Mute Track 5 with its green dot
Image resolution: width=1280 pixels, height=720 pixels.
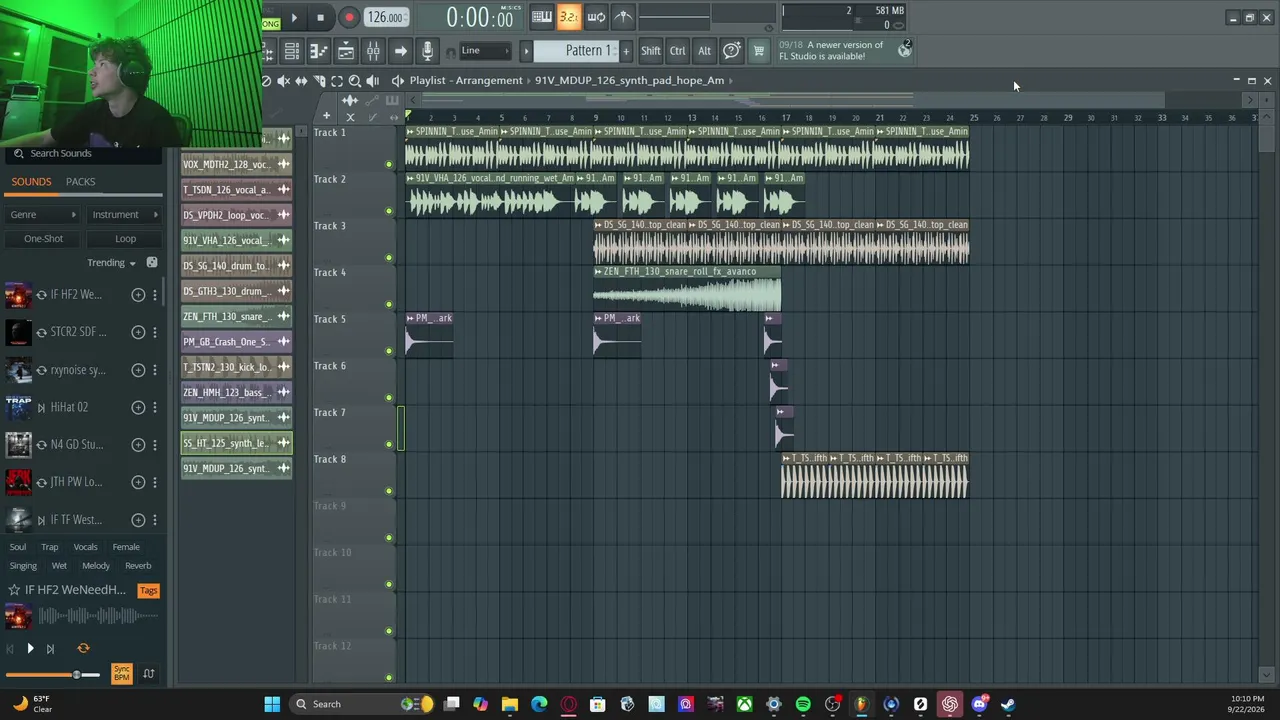click(x=389, y=351)
